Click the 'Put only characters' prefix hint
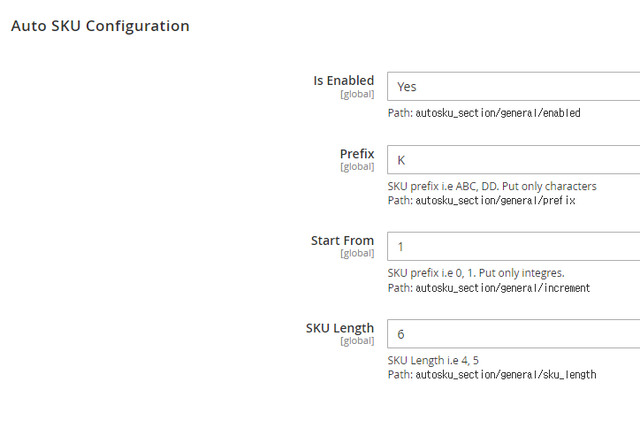 click(549, 186)
